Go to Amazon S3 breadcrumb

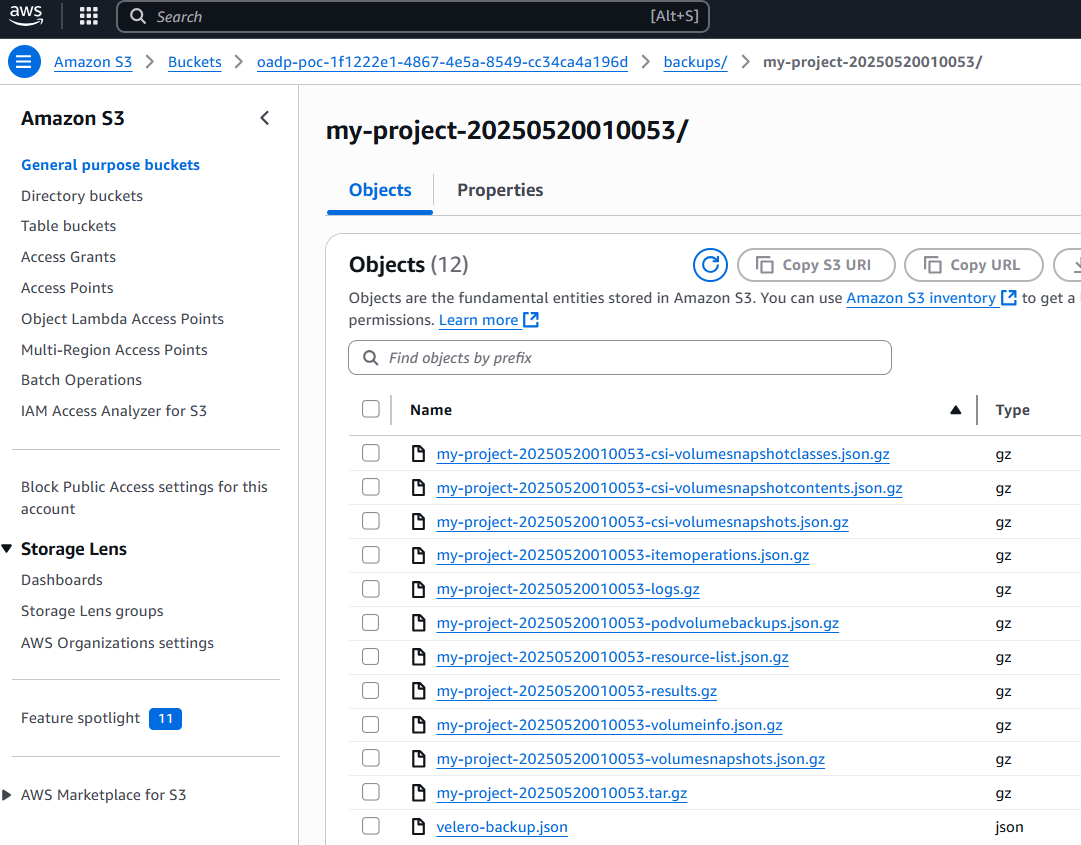[93, 62]
